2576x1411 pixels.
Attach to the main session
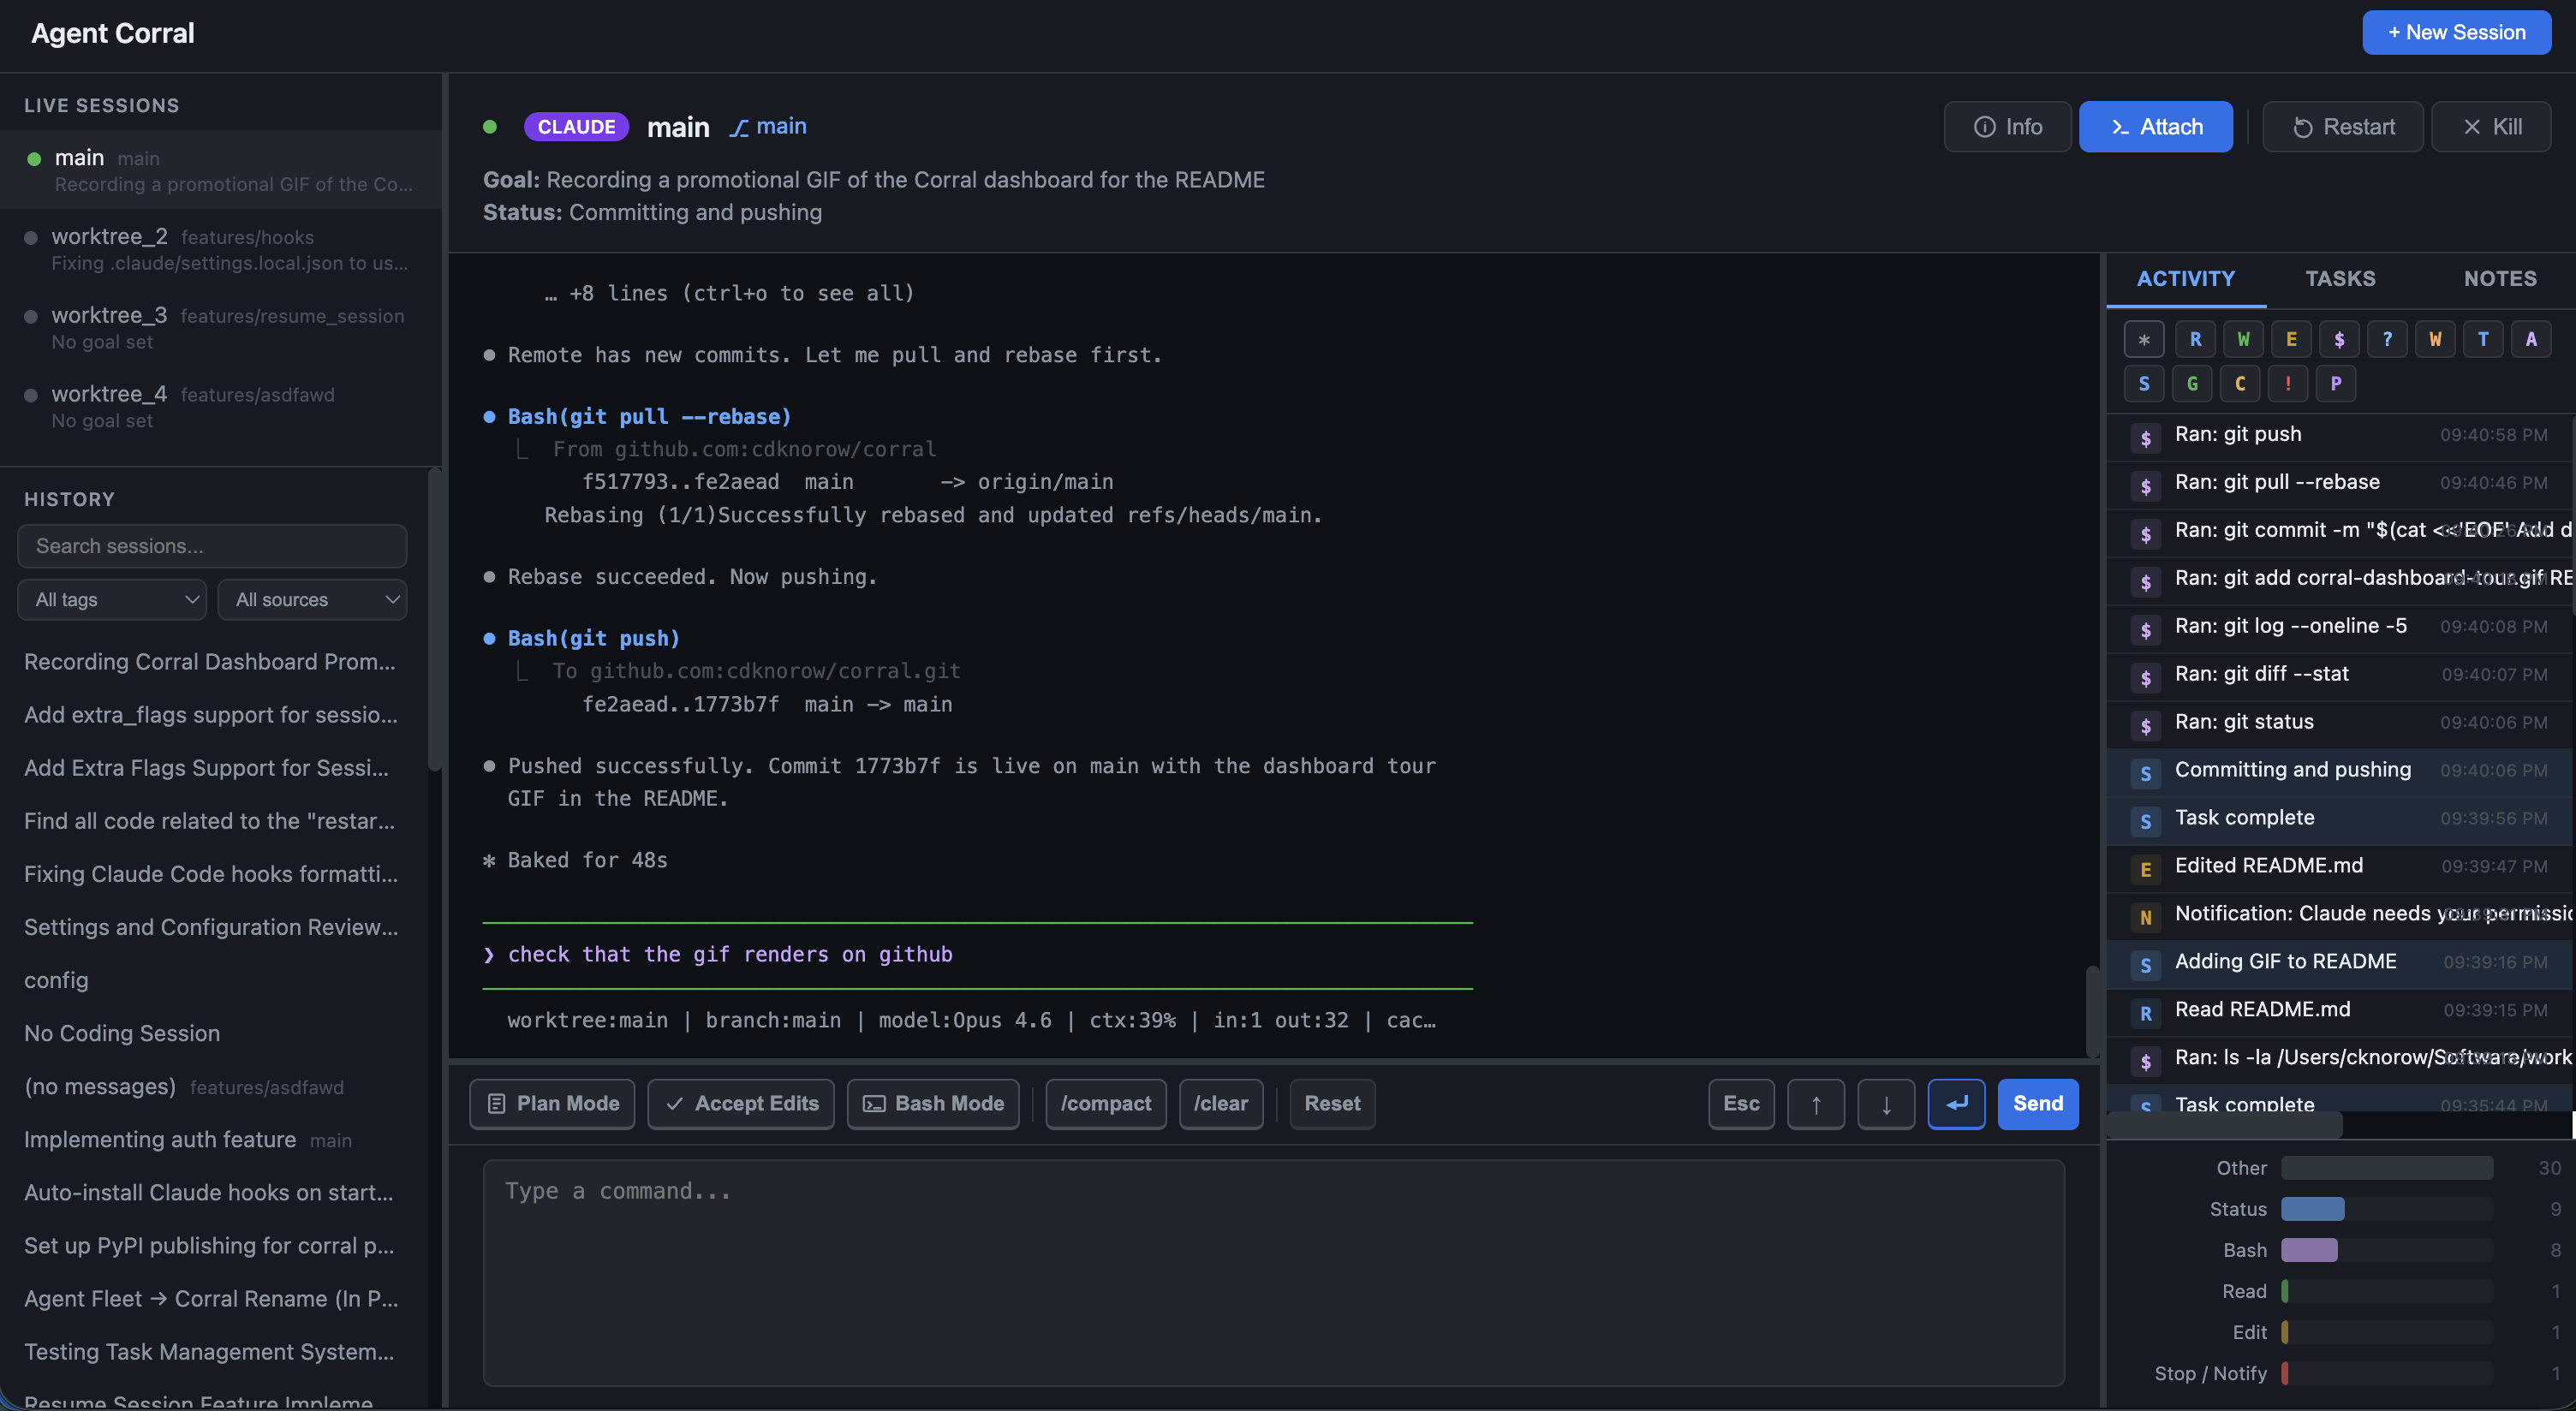click(2155, 127)
